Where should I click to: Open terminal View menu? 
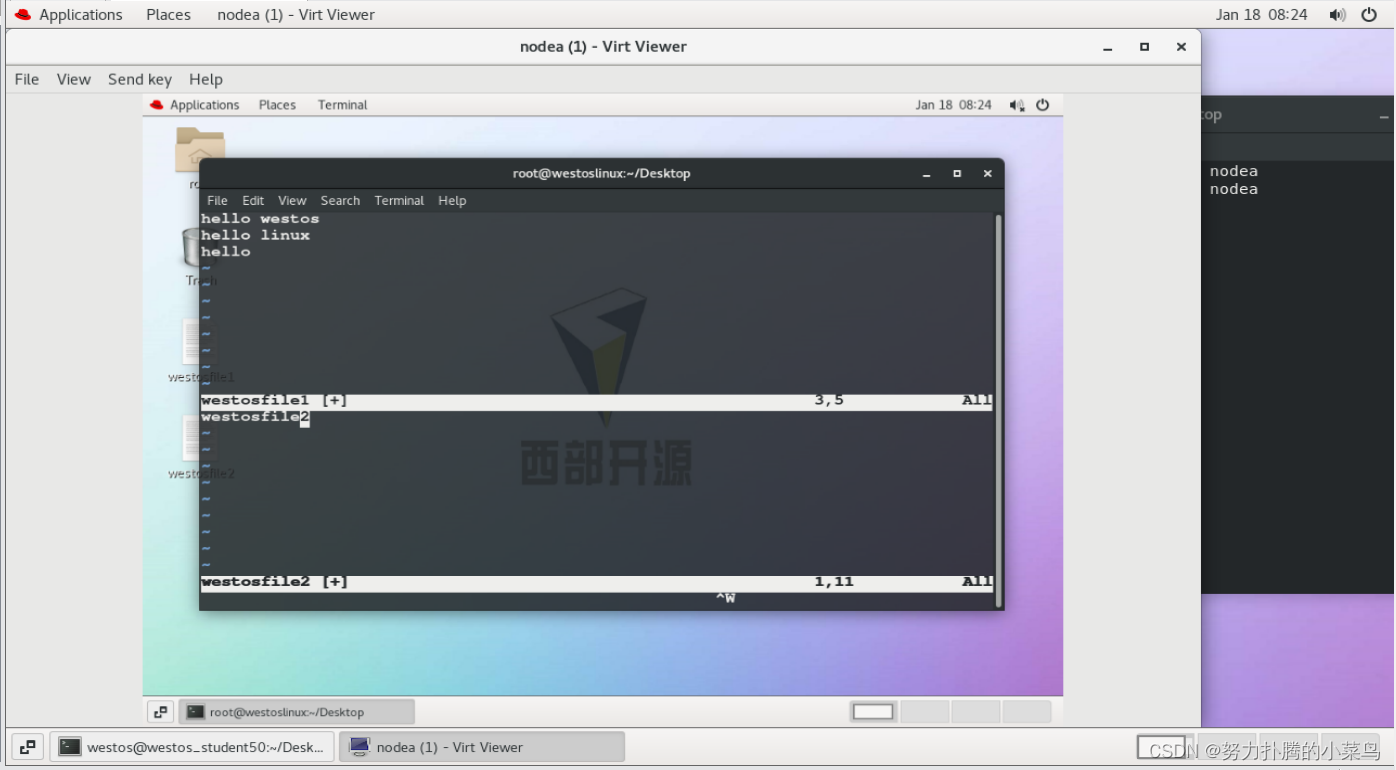pyautogui.click(x=292, y=200)
